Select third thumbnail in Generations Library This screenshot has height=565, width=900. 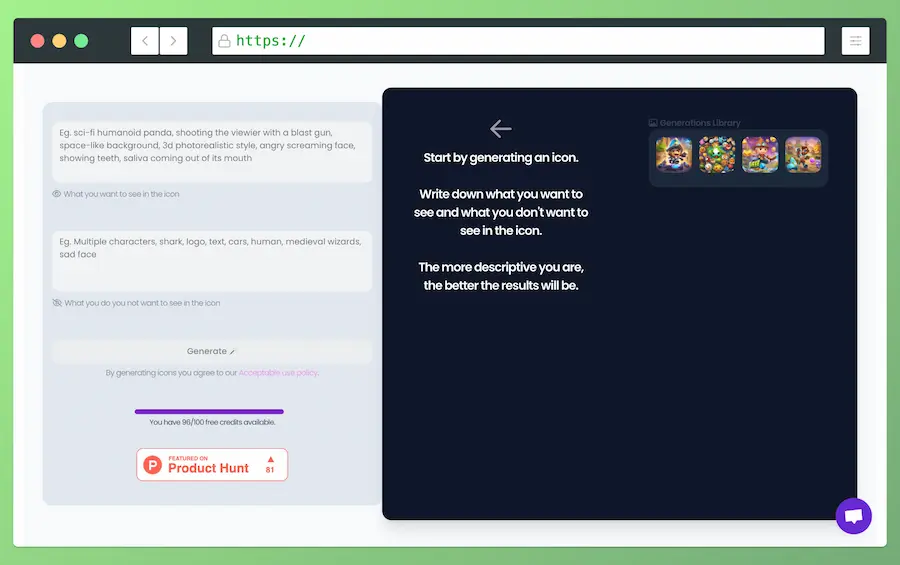pos(760,155)
